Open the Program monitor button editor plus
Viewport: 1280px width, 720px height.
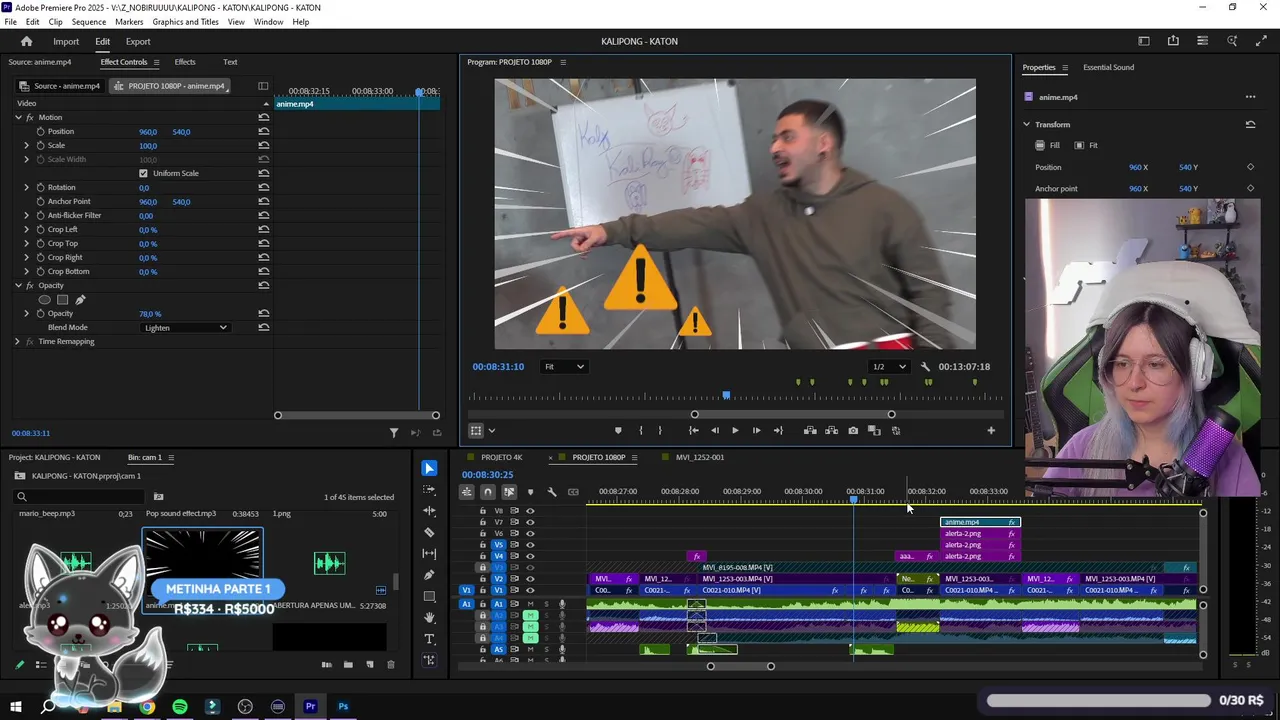[991, 430]
